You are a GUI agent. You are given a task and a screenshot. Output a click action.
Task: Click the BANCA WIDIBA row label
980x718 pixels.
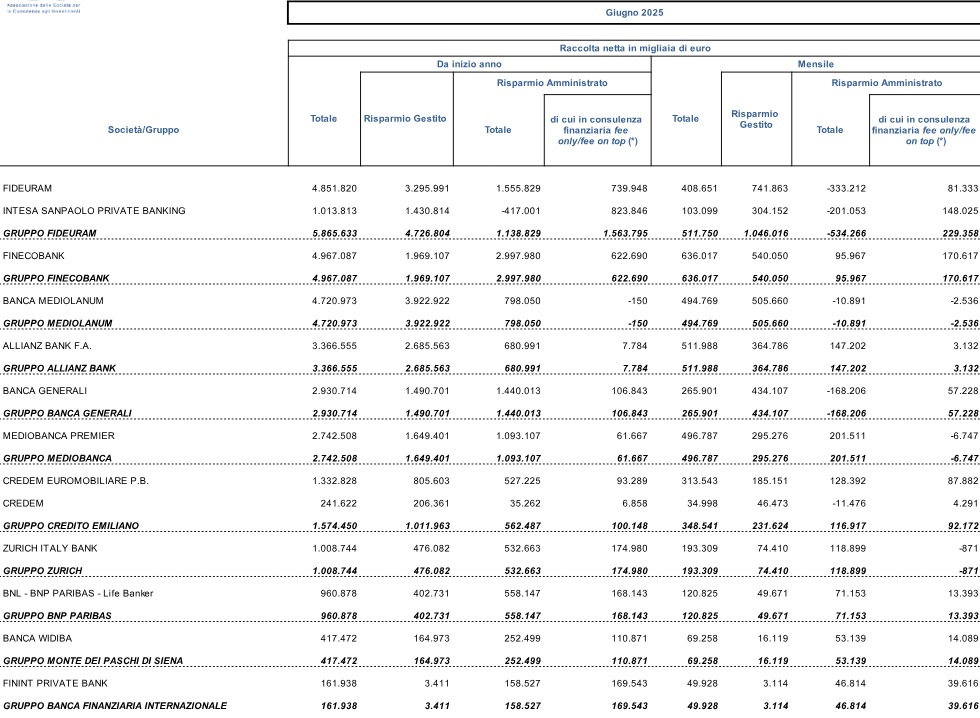tap(38, 639)
